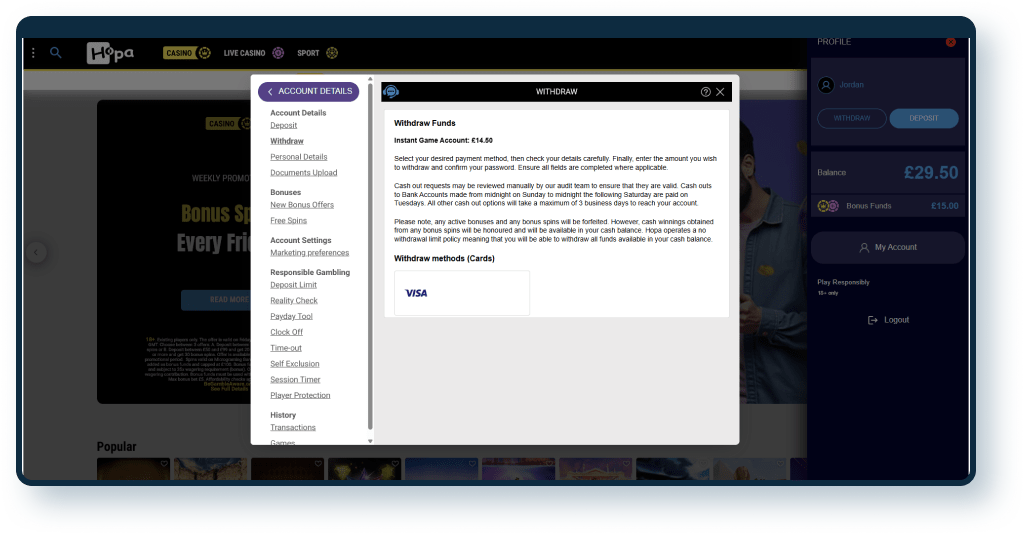Go back via Account Details chevron
The width and height of the screenshot is (1024, 534).
click(270, 92)
